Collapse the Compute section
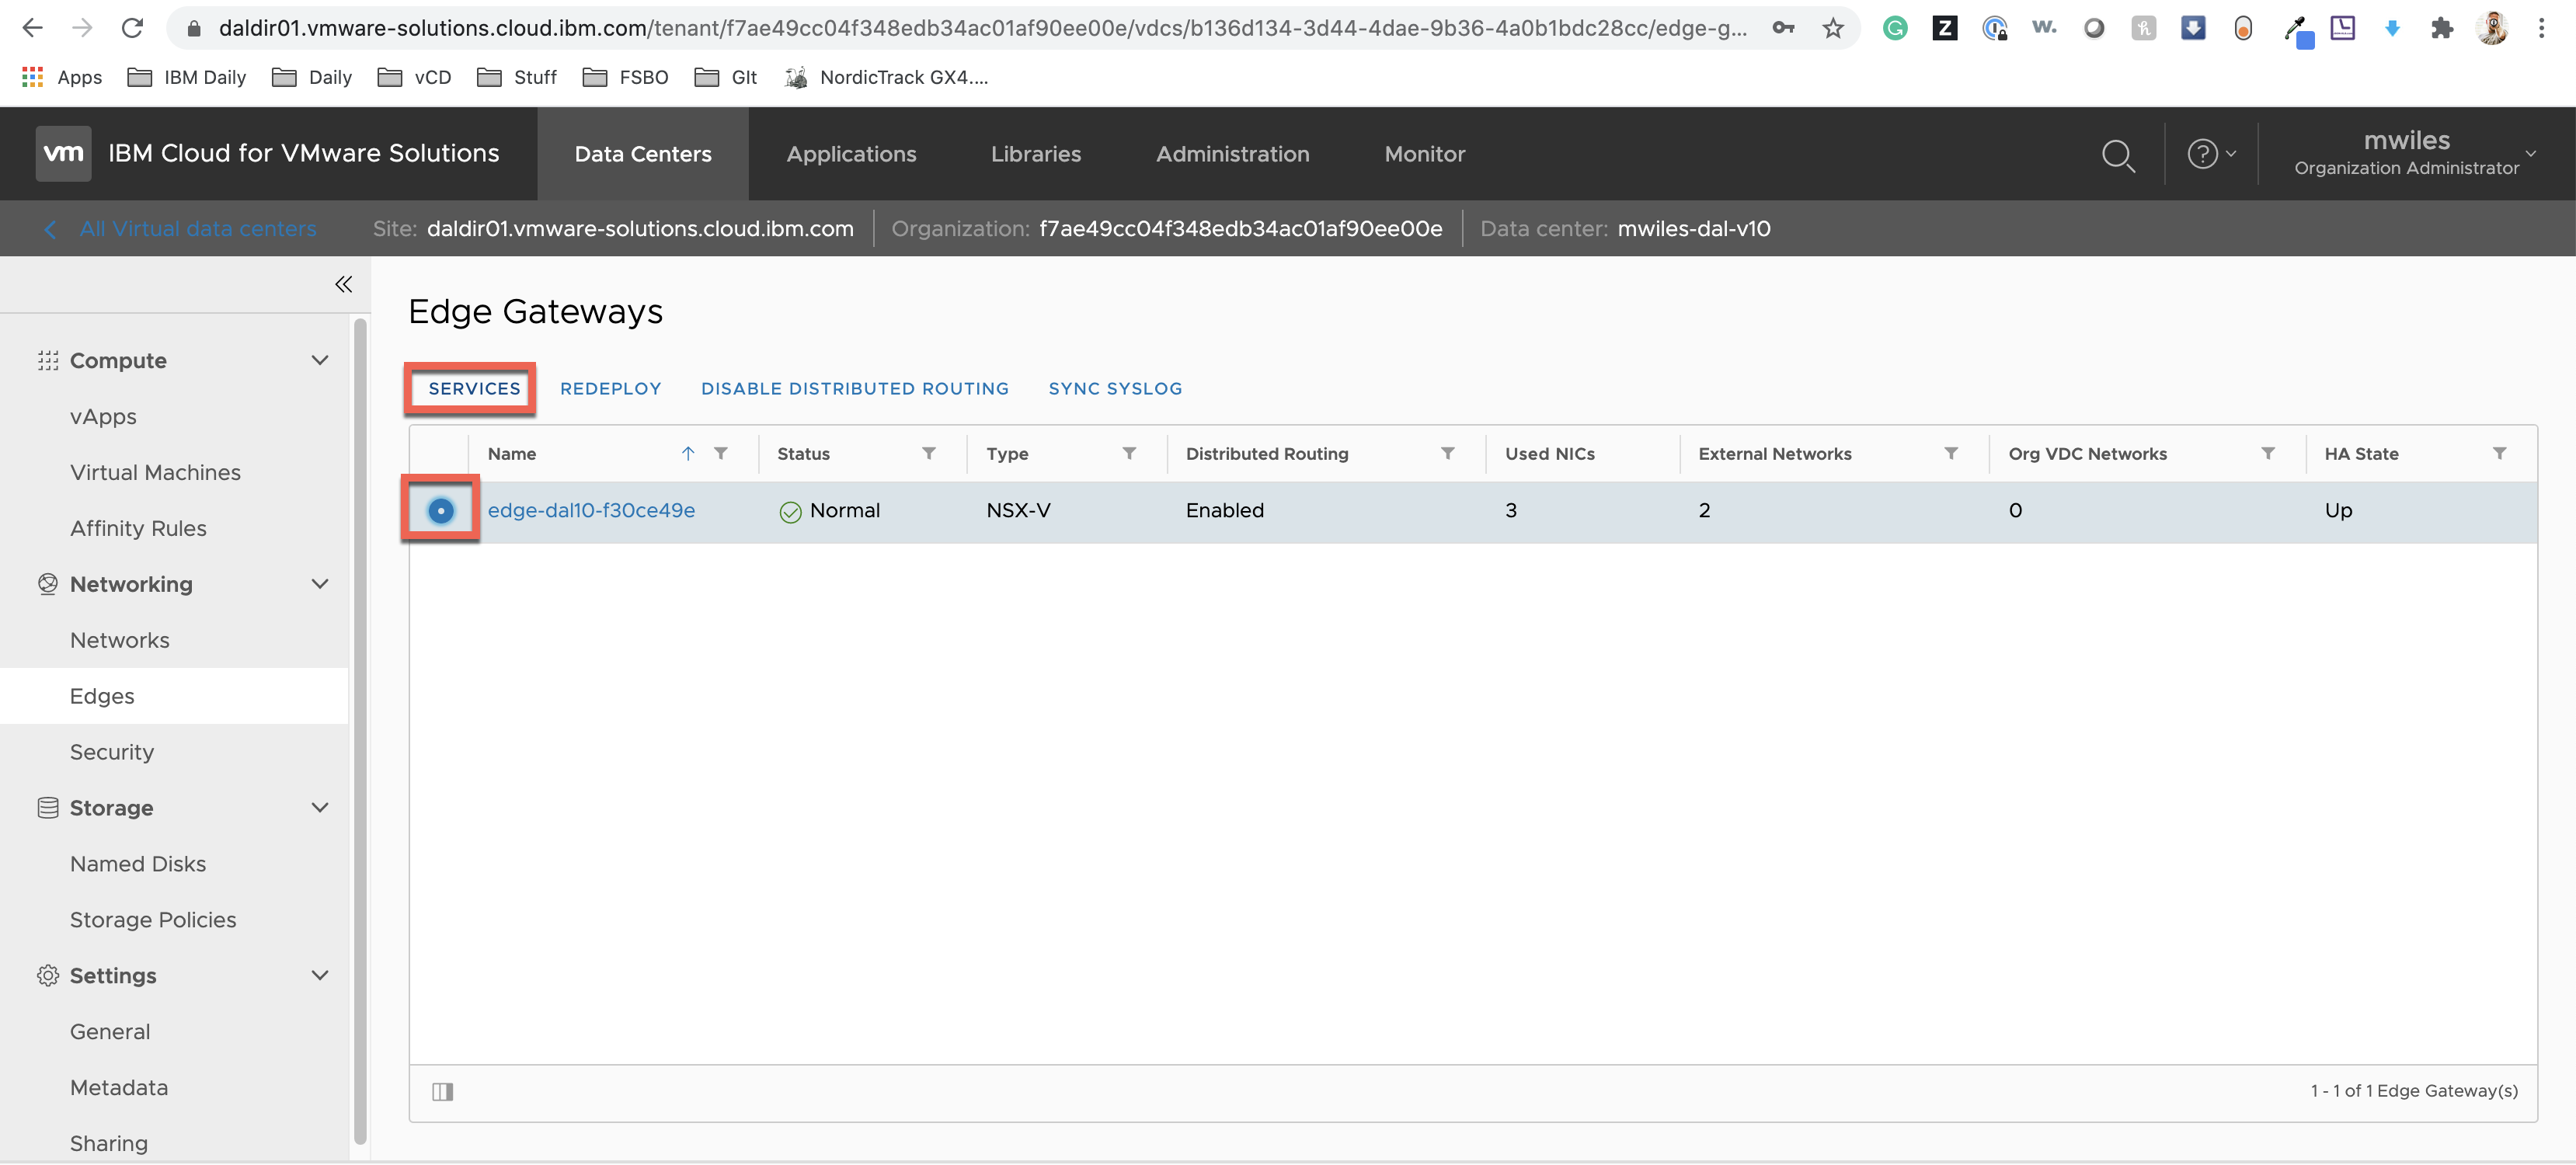2576x1165 pixels. coord(319,360)
